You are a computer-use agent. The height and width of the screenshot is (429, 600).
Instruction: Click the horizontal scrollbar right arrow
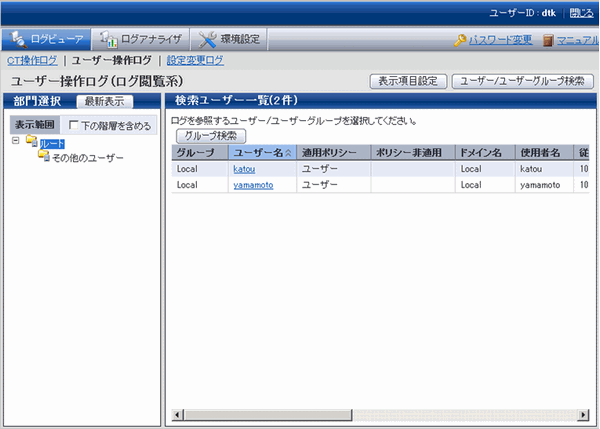click(x=586, y=414)
